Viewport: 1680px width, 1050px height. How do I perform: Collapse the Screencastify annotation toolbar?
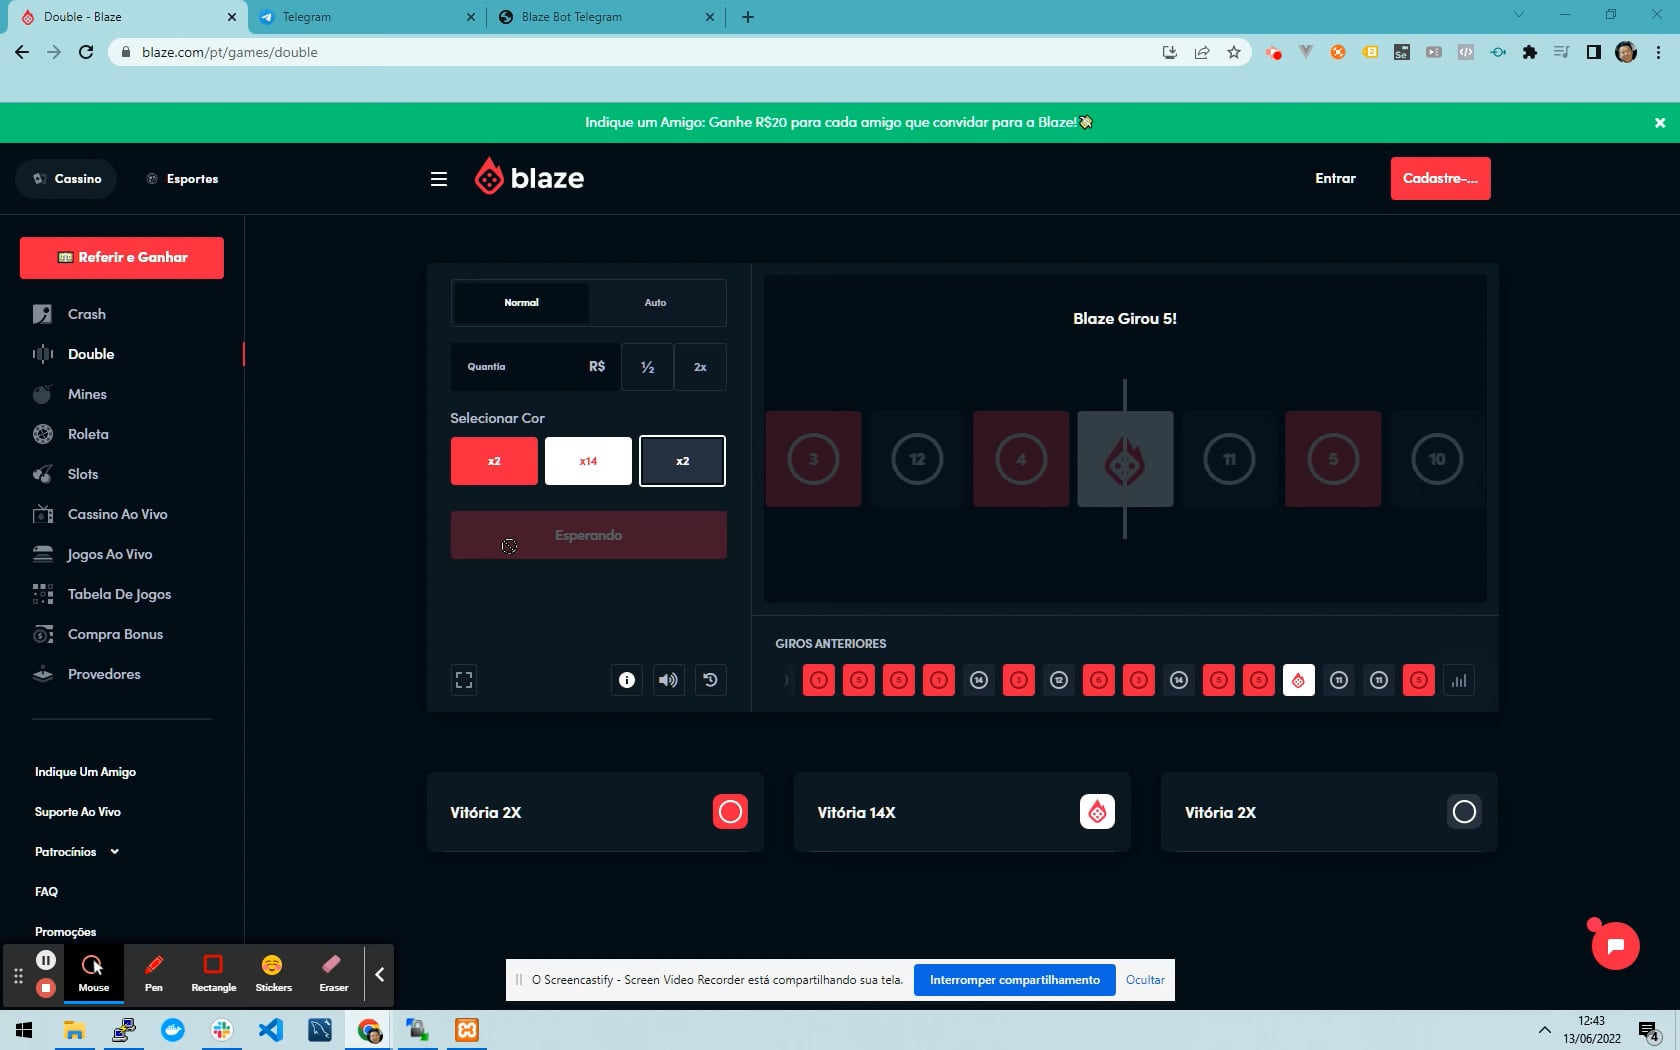tap(379, 974)
